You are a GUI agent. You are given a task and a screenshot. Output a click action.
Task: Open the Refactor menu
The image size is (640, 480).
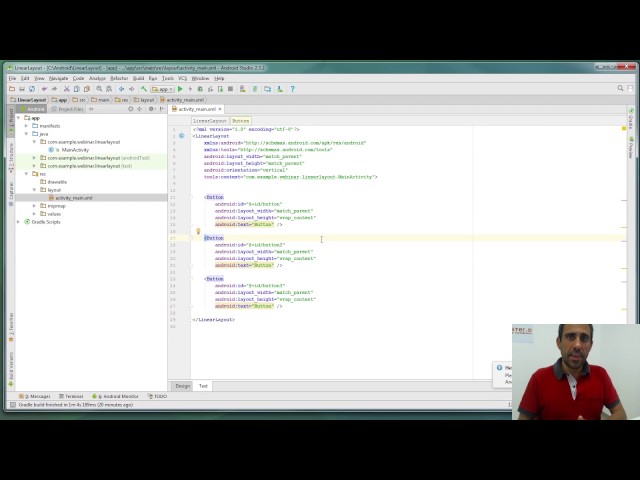(x=119, y=78)
